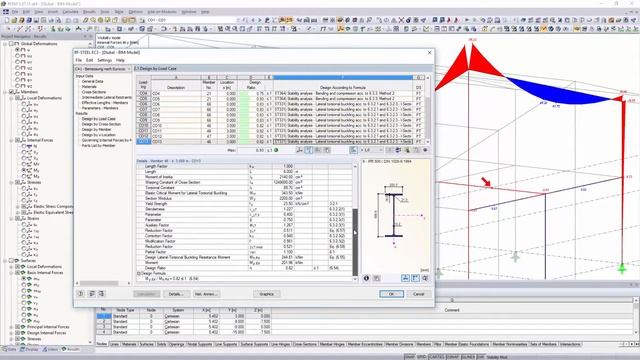
Task: Collapse the Global Deformations tree node
Action: (x=5, y=43)
